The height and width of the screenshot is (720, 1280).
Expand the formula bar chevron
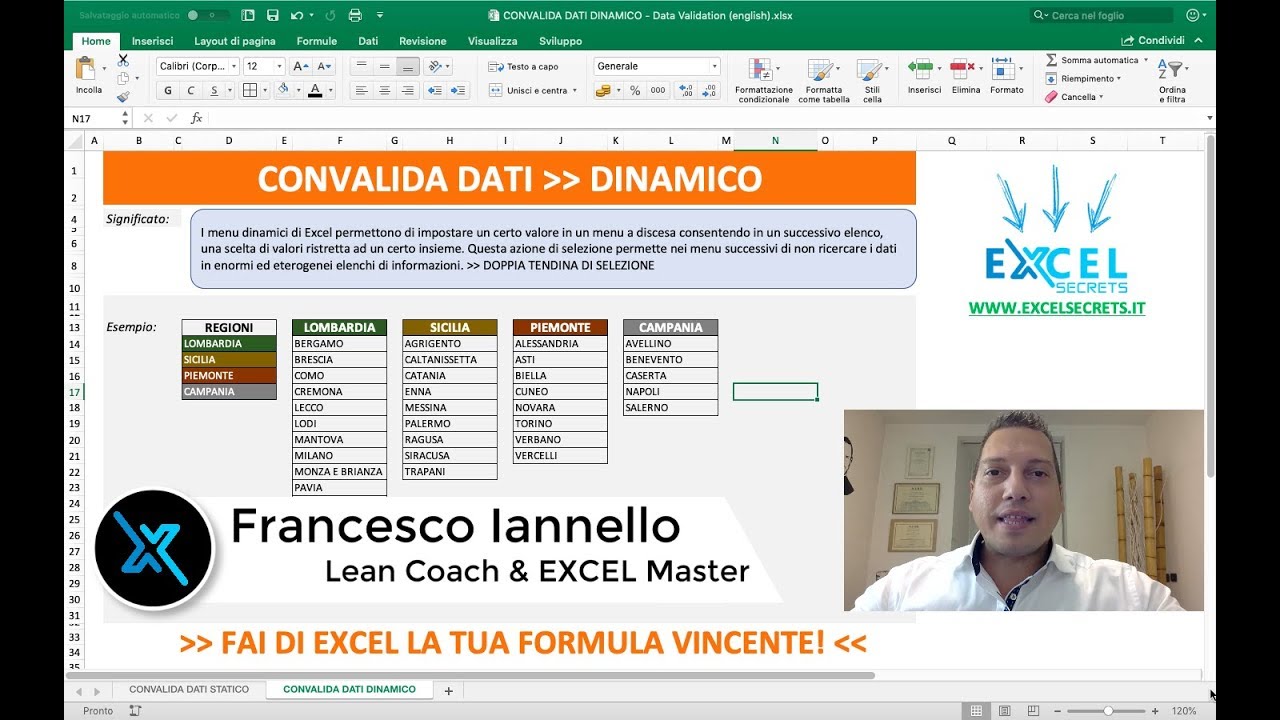pos(1210,118)
